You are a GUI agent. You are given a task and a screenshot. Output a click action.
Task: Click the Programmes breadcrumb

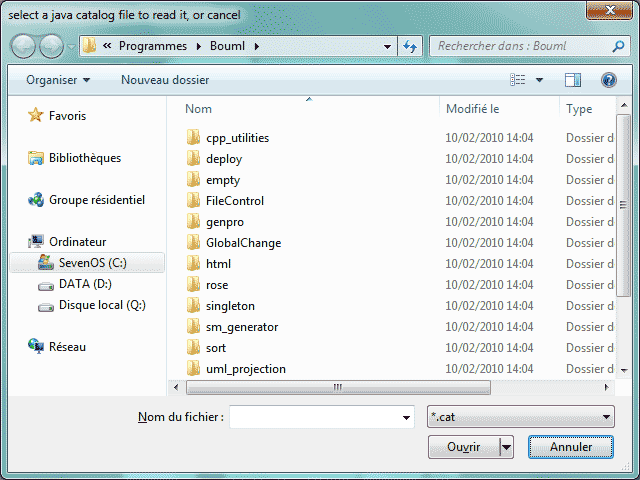tap(153, 46)
